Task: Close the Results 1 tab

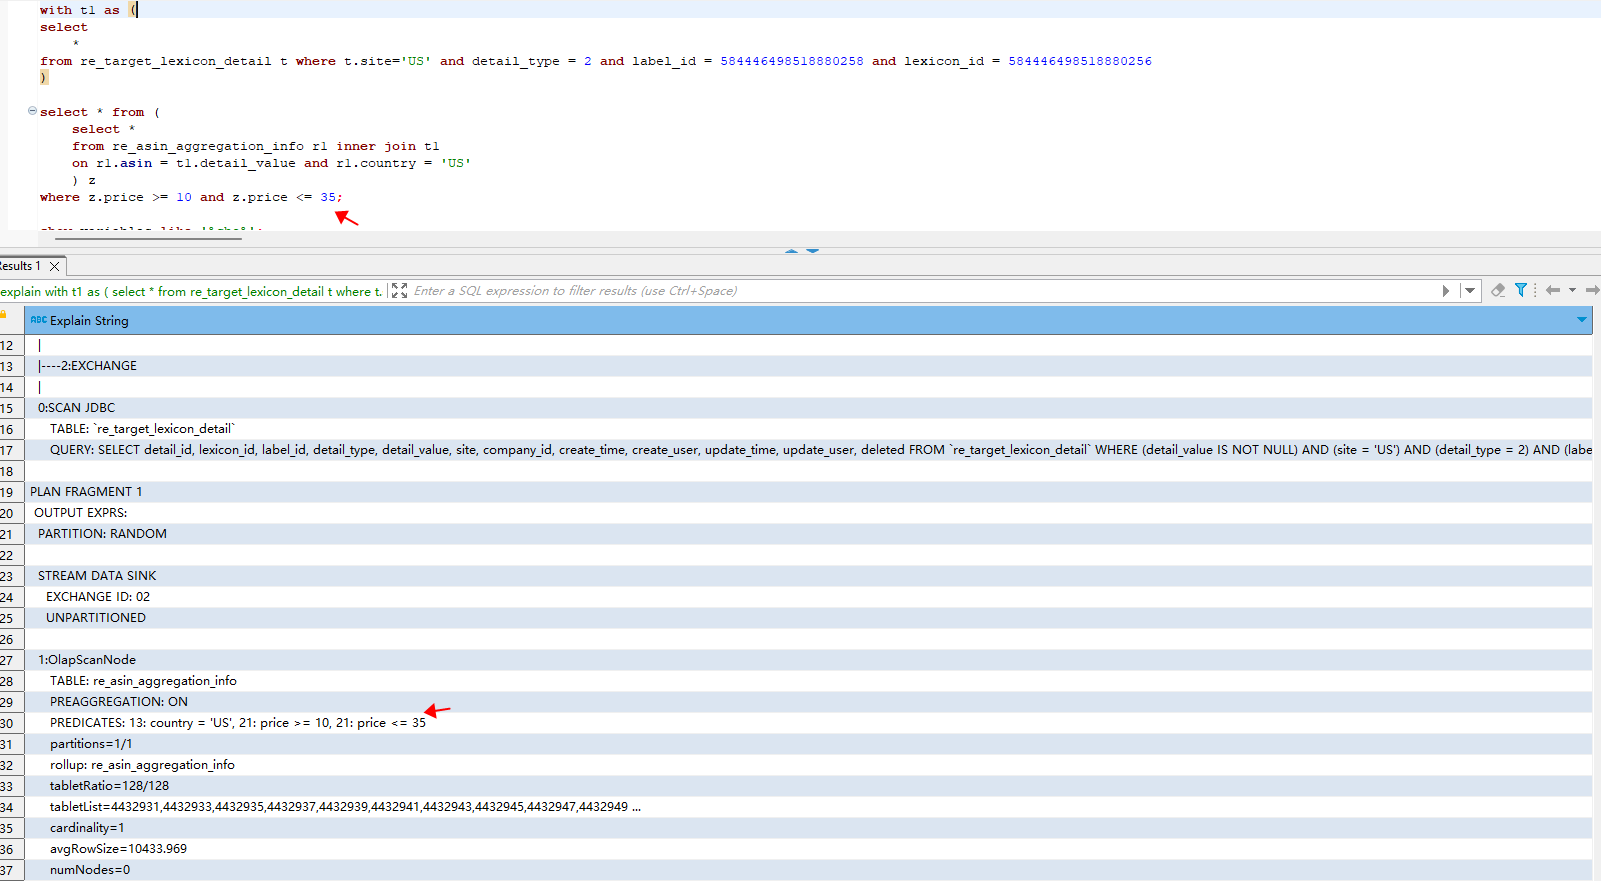Action: coord(55,266)
